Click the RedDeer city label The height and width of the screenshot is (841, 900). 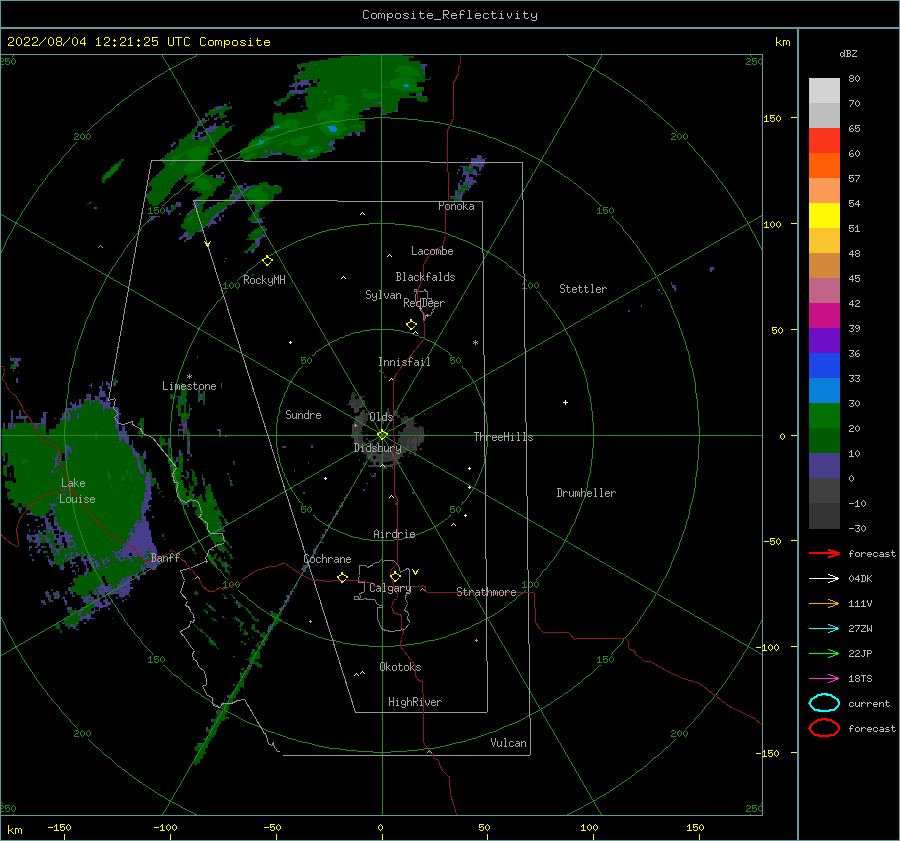[424, 303]
